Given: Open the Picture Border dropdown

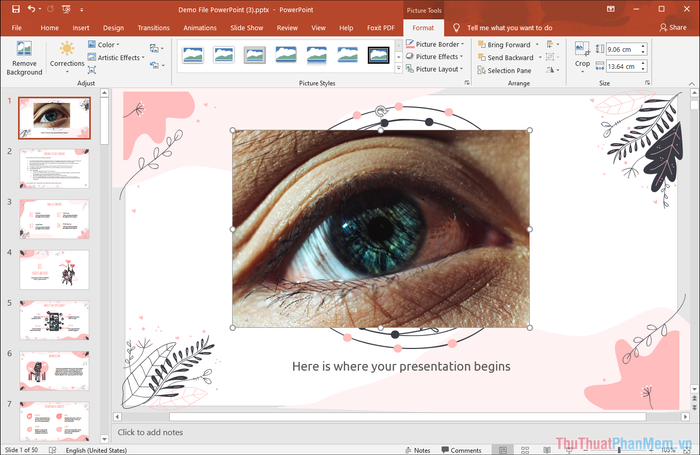Looking at the screenshot, I should [436, 44].
